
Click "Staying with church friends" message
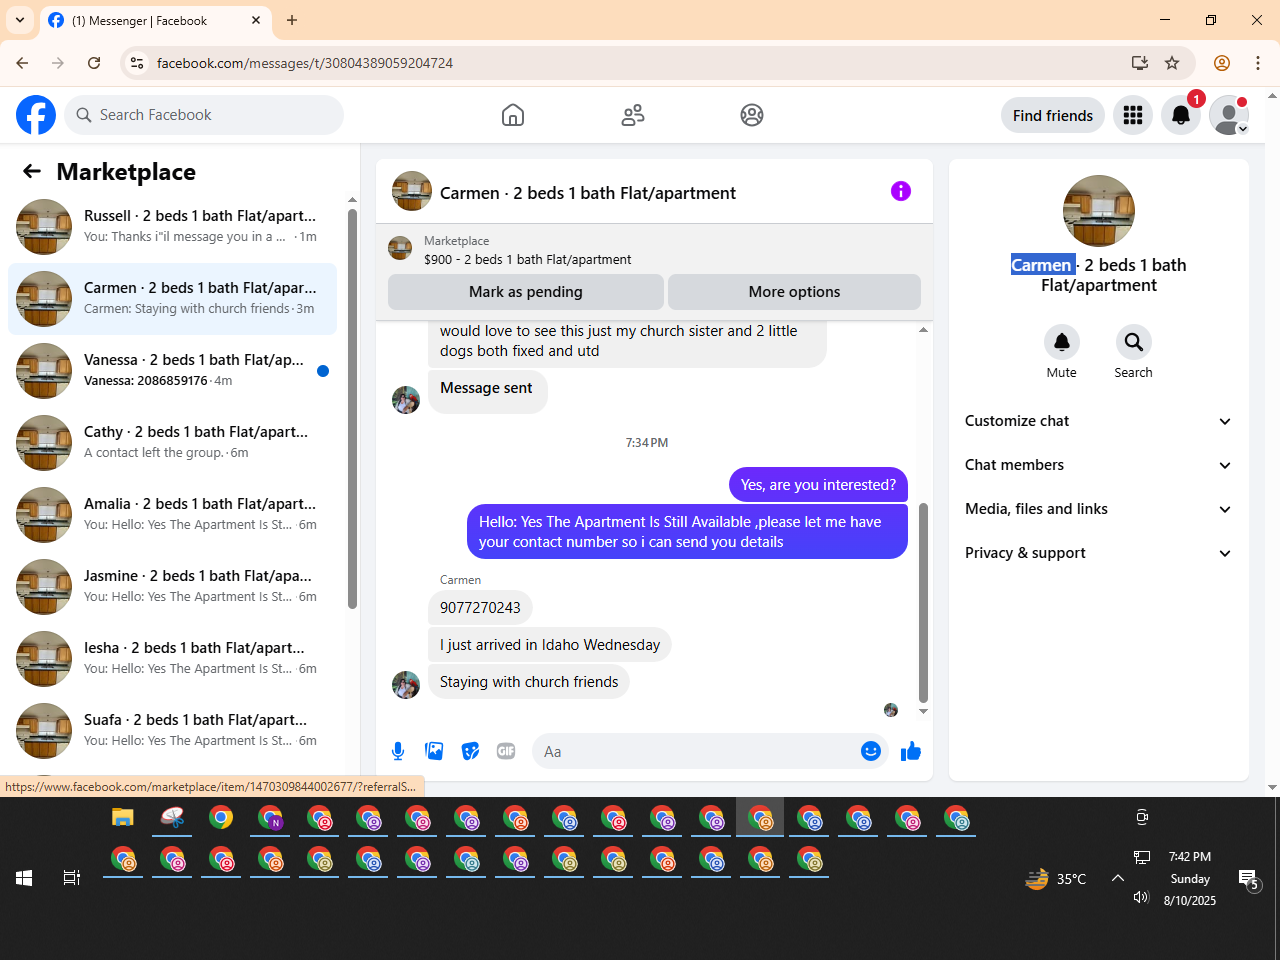[529, 682]
